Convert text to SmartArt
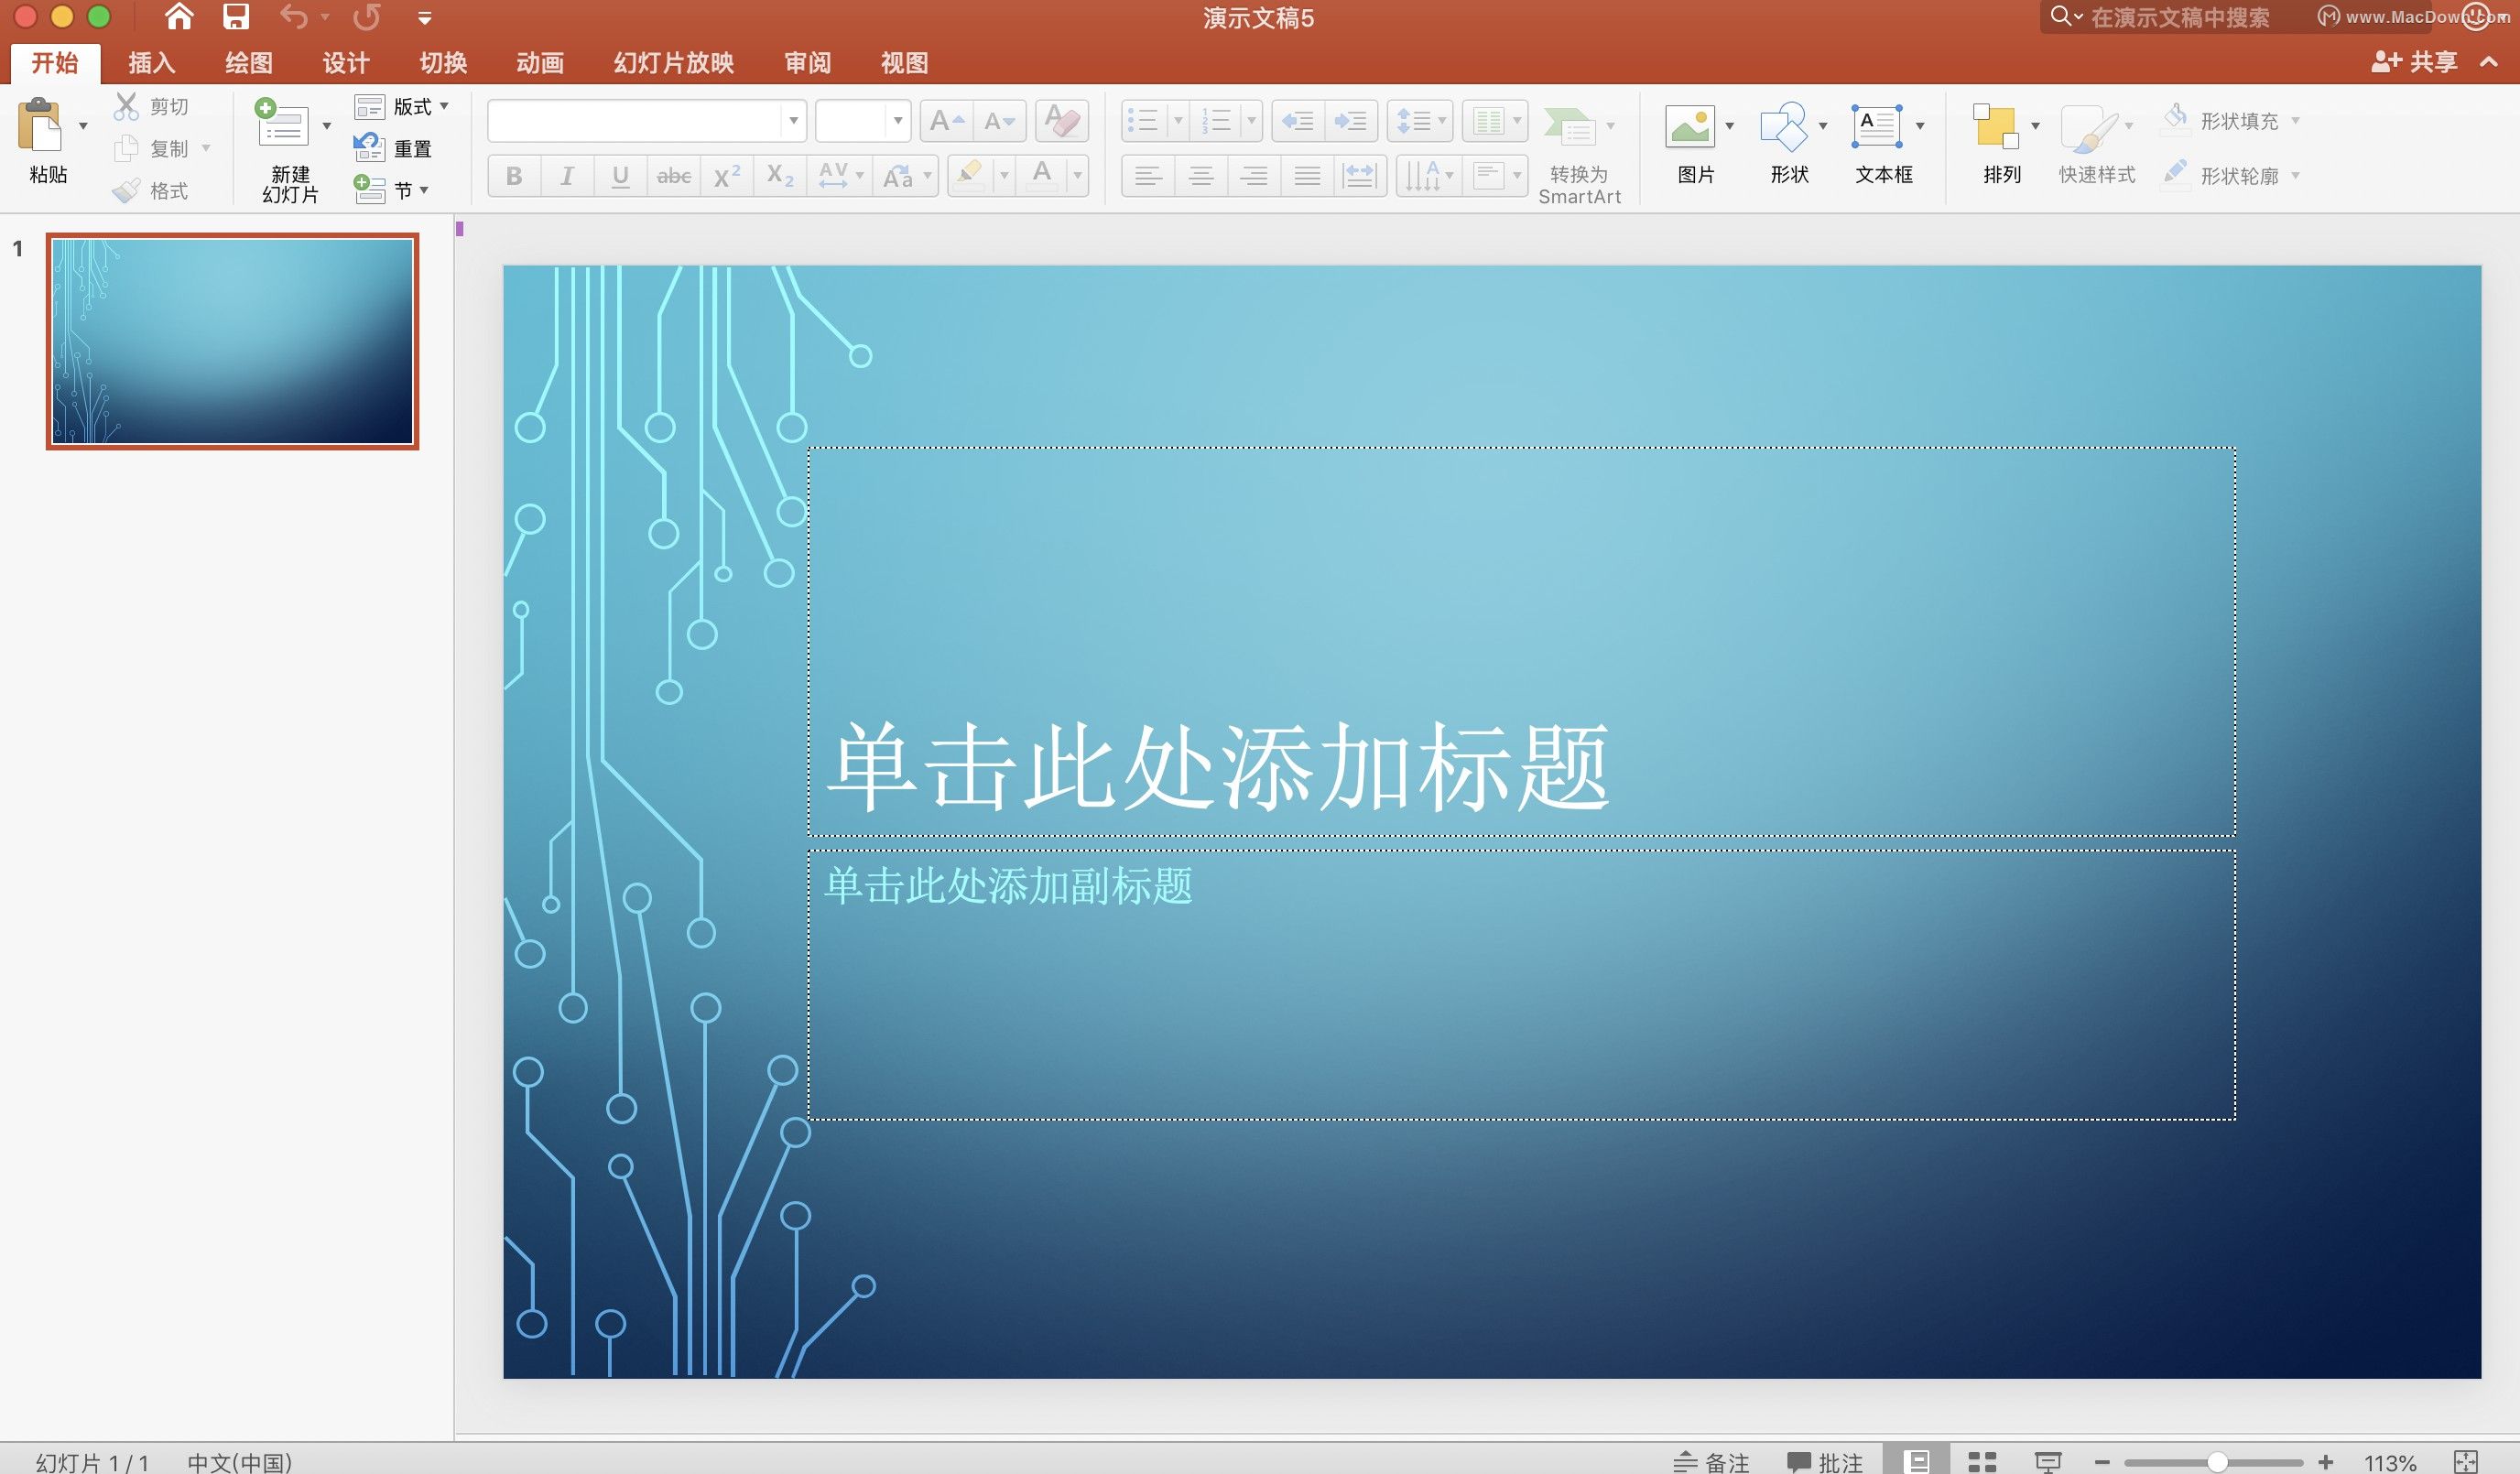The image size is (2520, 1474). pos(1579,154)
